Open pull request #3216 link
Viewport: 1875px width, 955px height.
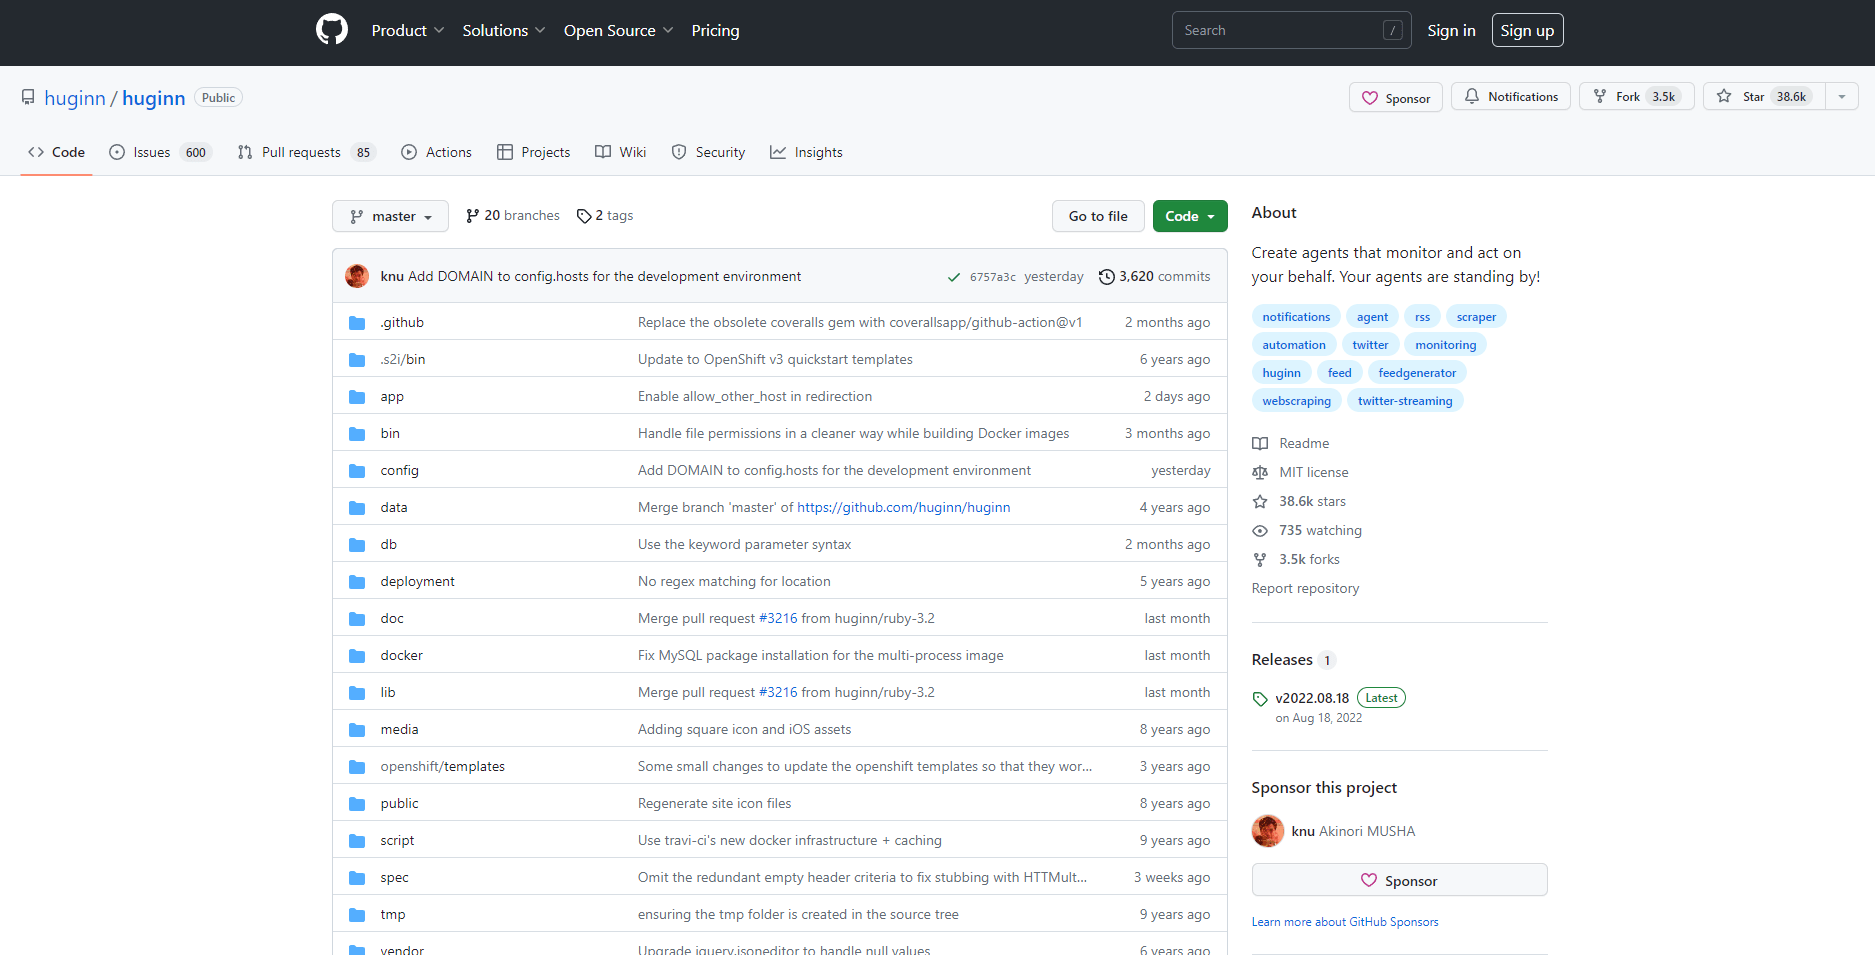pyautogui.click(x=778, y=618)
